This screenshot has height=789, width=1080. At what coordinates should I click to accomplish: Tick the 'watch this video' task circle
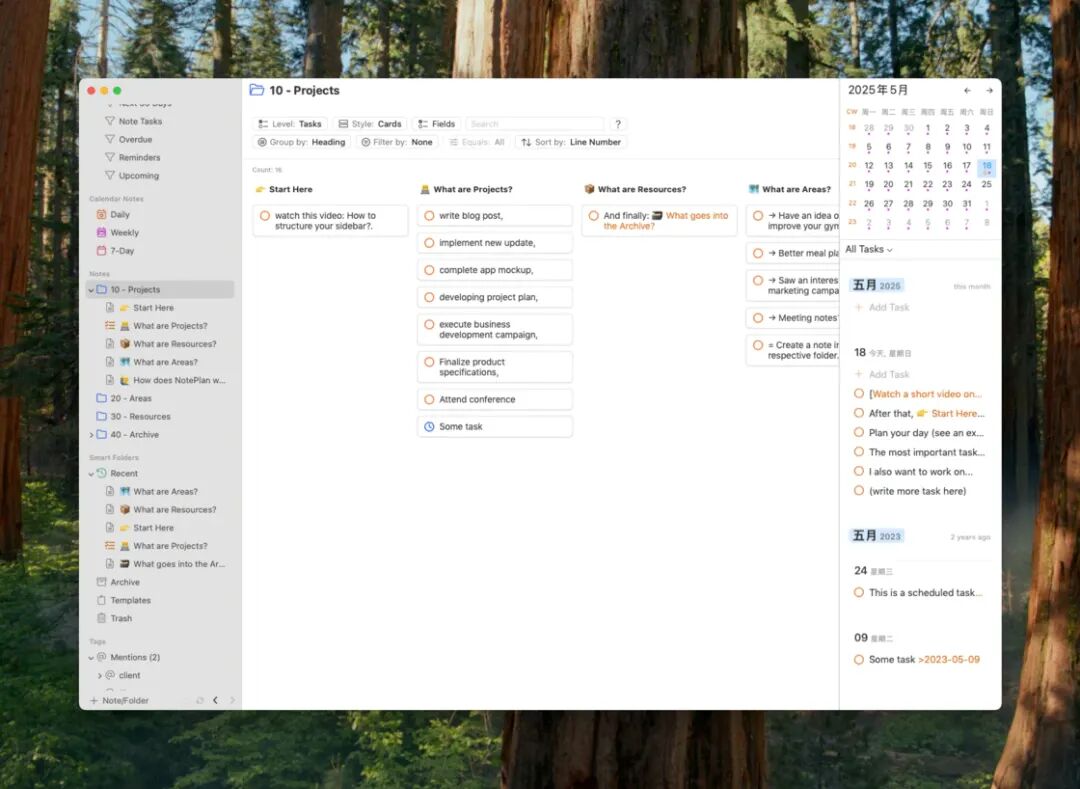[x=264, y=215]
